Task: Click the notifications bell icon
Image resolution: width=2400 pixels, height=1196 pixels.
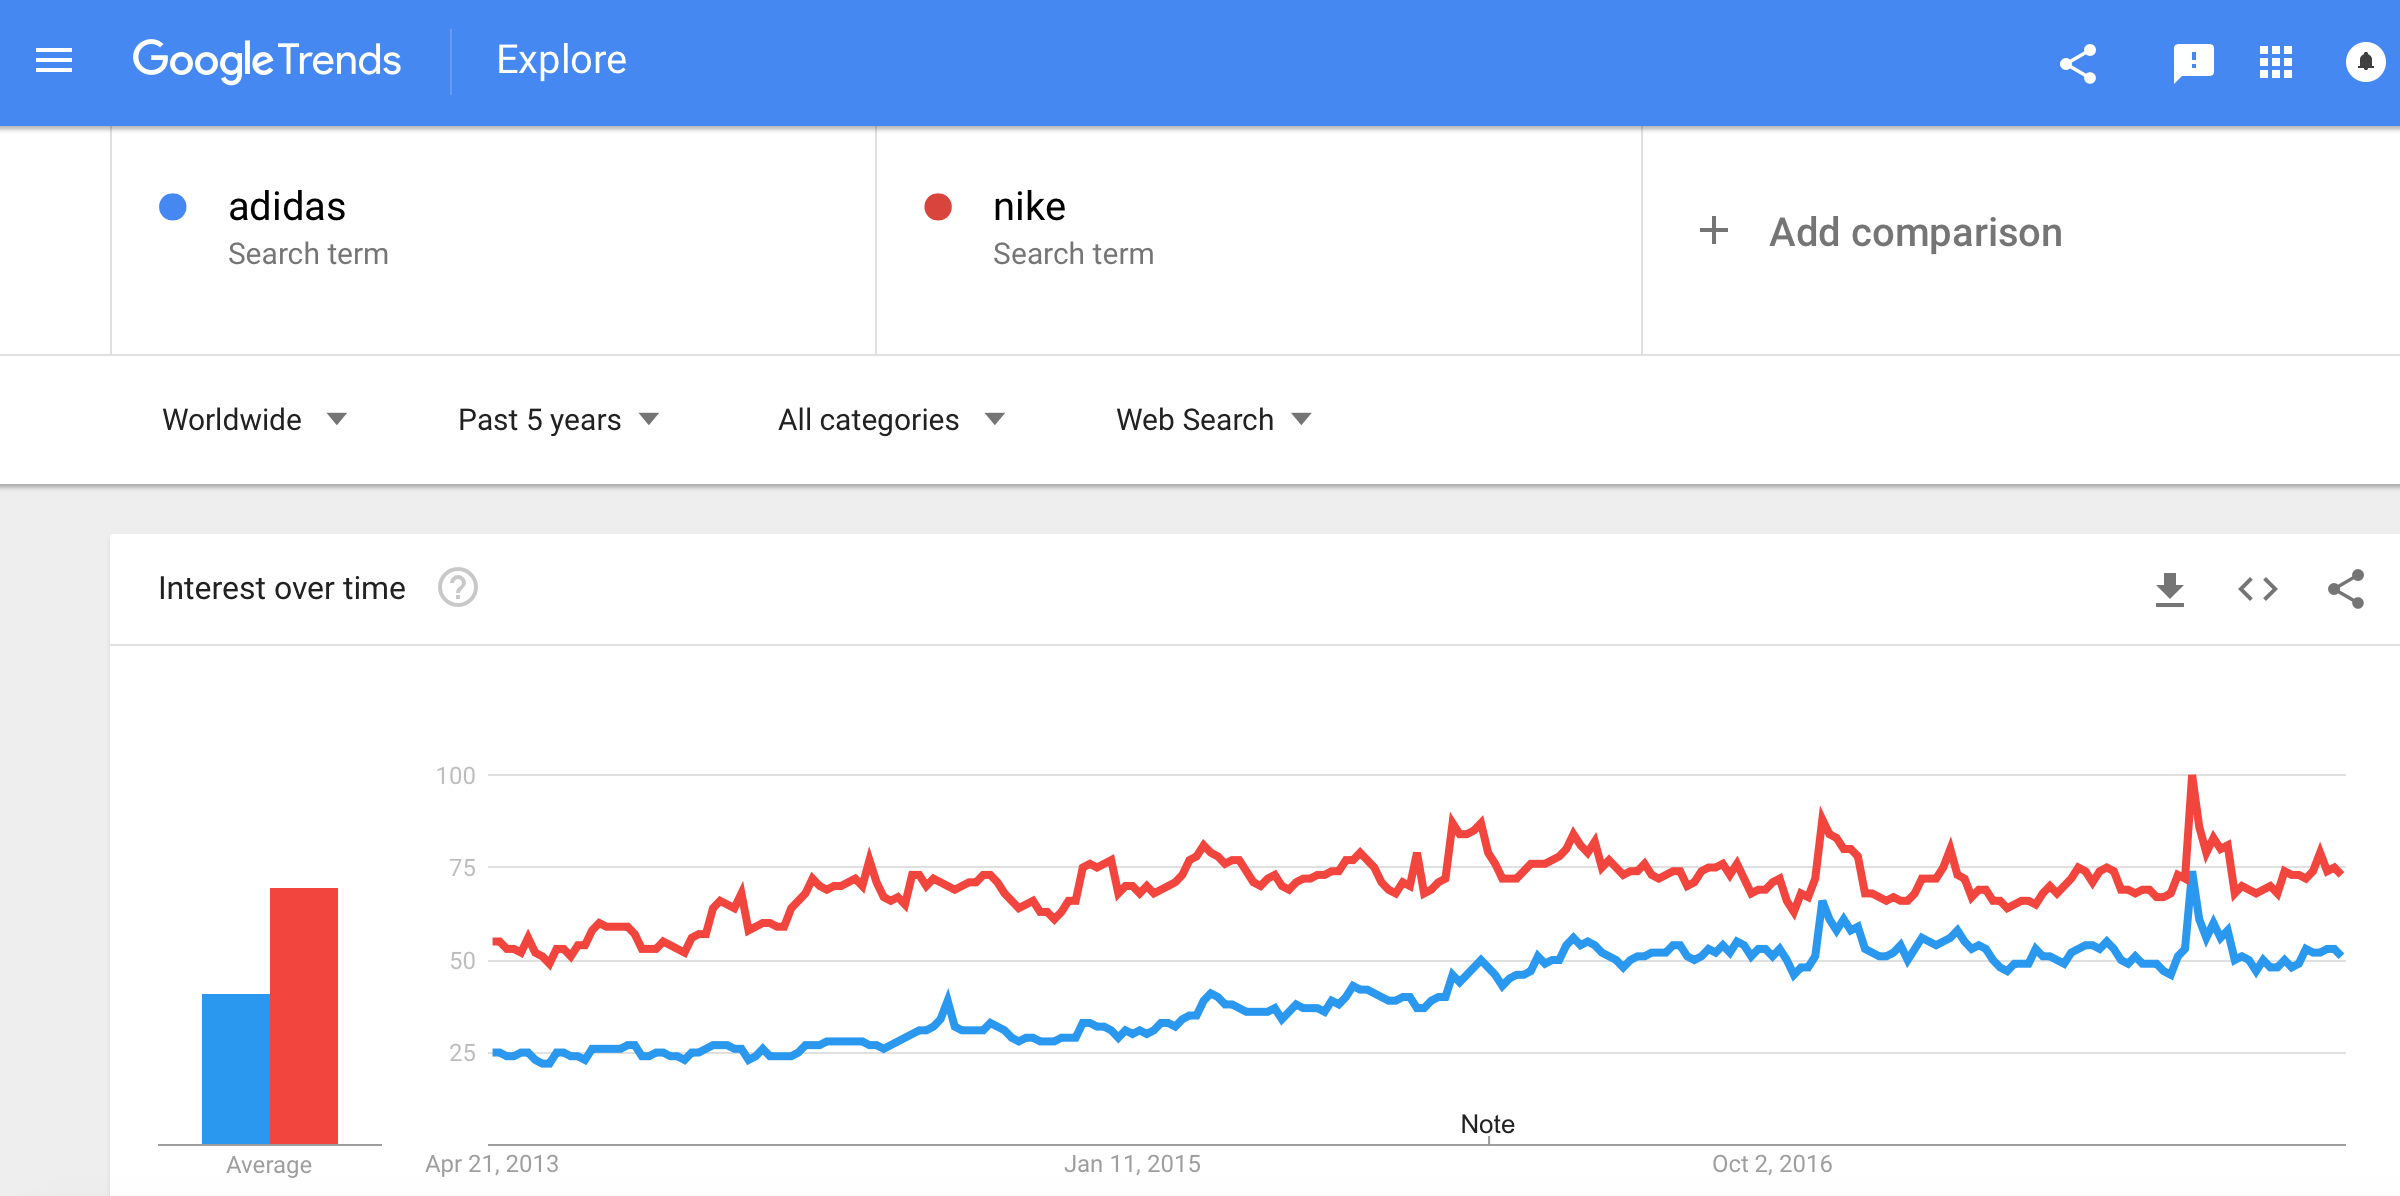Action: tap(2365, 62)
